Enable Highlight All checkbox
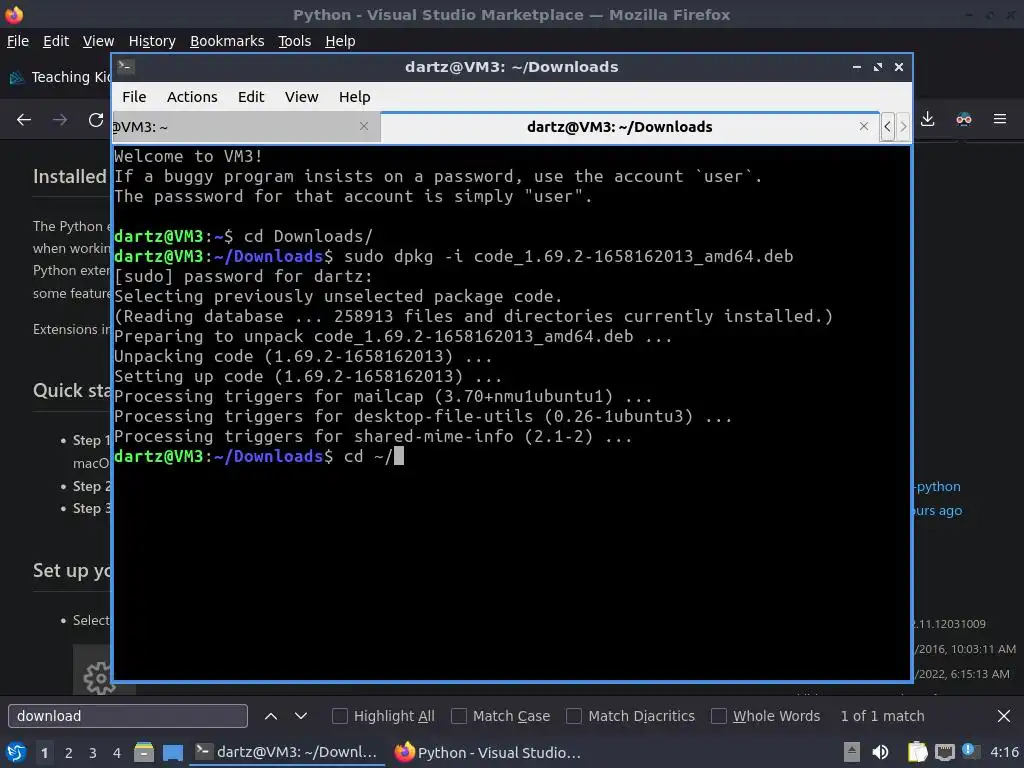 (x=340, y=716)
